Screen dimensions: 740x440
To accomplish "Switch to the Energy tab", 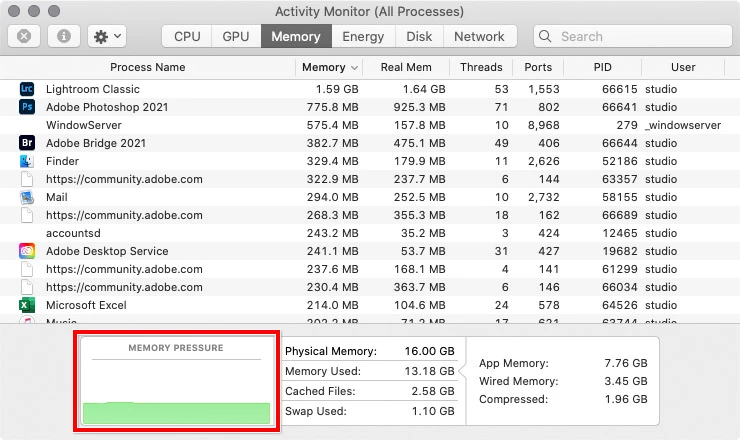I will [x=363, y=36].
